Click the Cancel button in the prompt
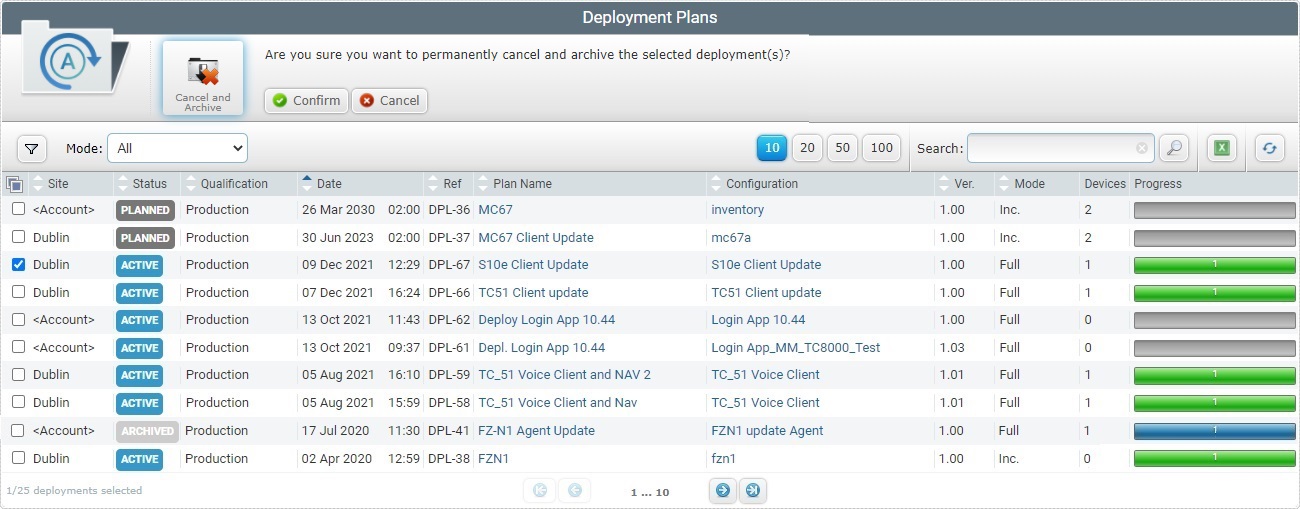 (x=389, y=100)
